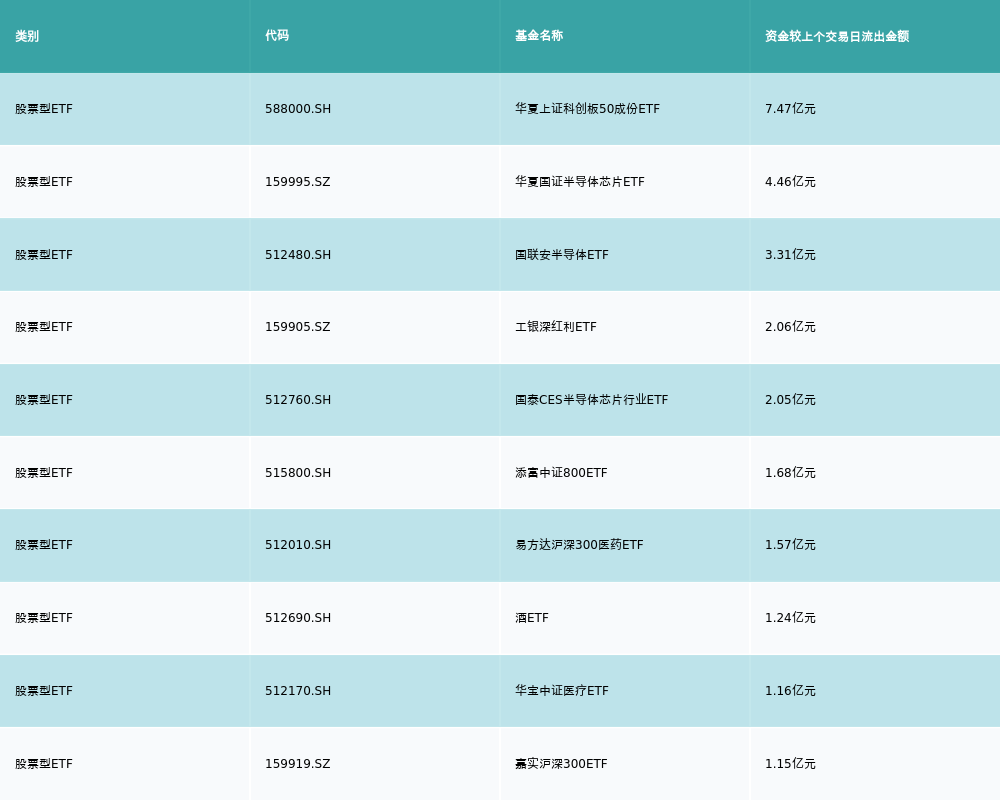Select code 159919.SZ
This screenshot has width=1000, height=800.
click(x=298, y=764)
